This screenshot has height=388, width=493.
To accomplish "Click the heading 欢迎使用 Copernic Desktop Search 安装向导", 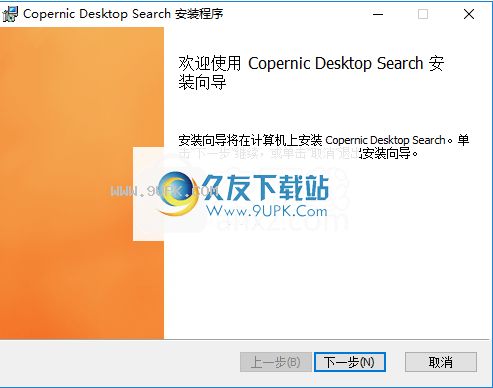I will point(311,73).
